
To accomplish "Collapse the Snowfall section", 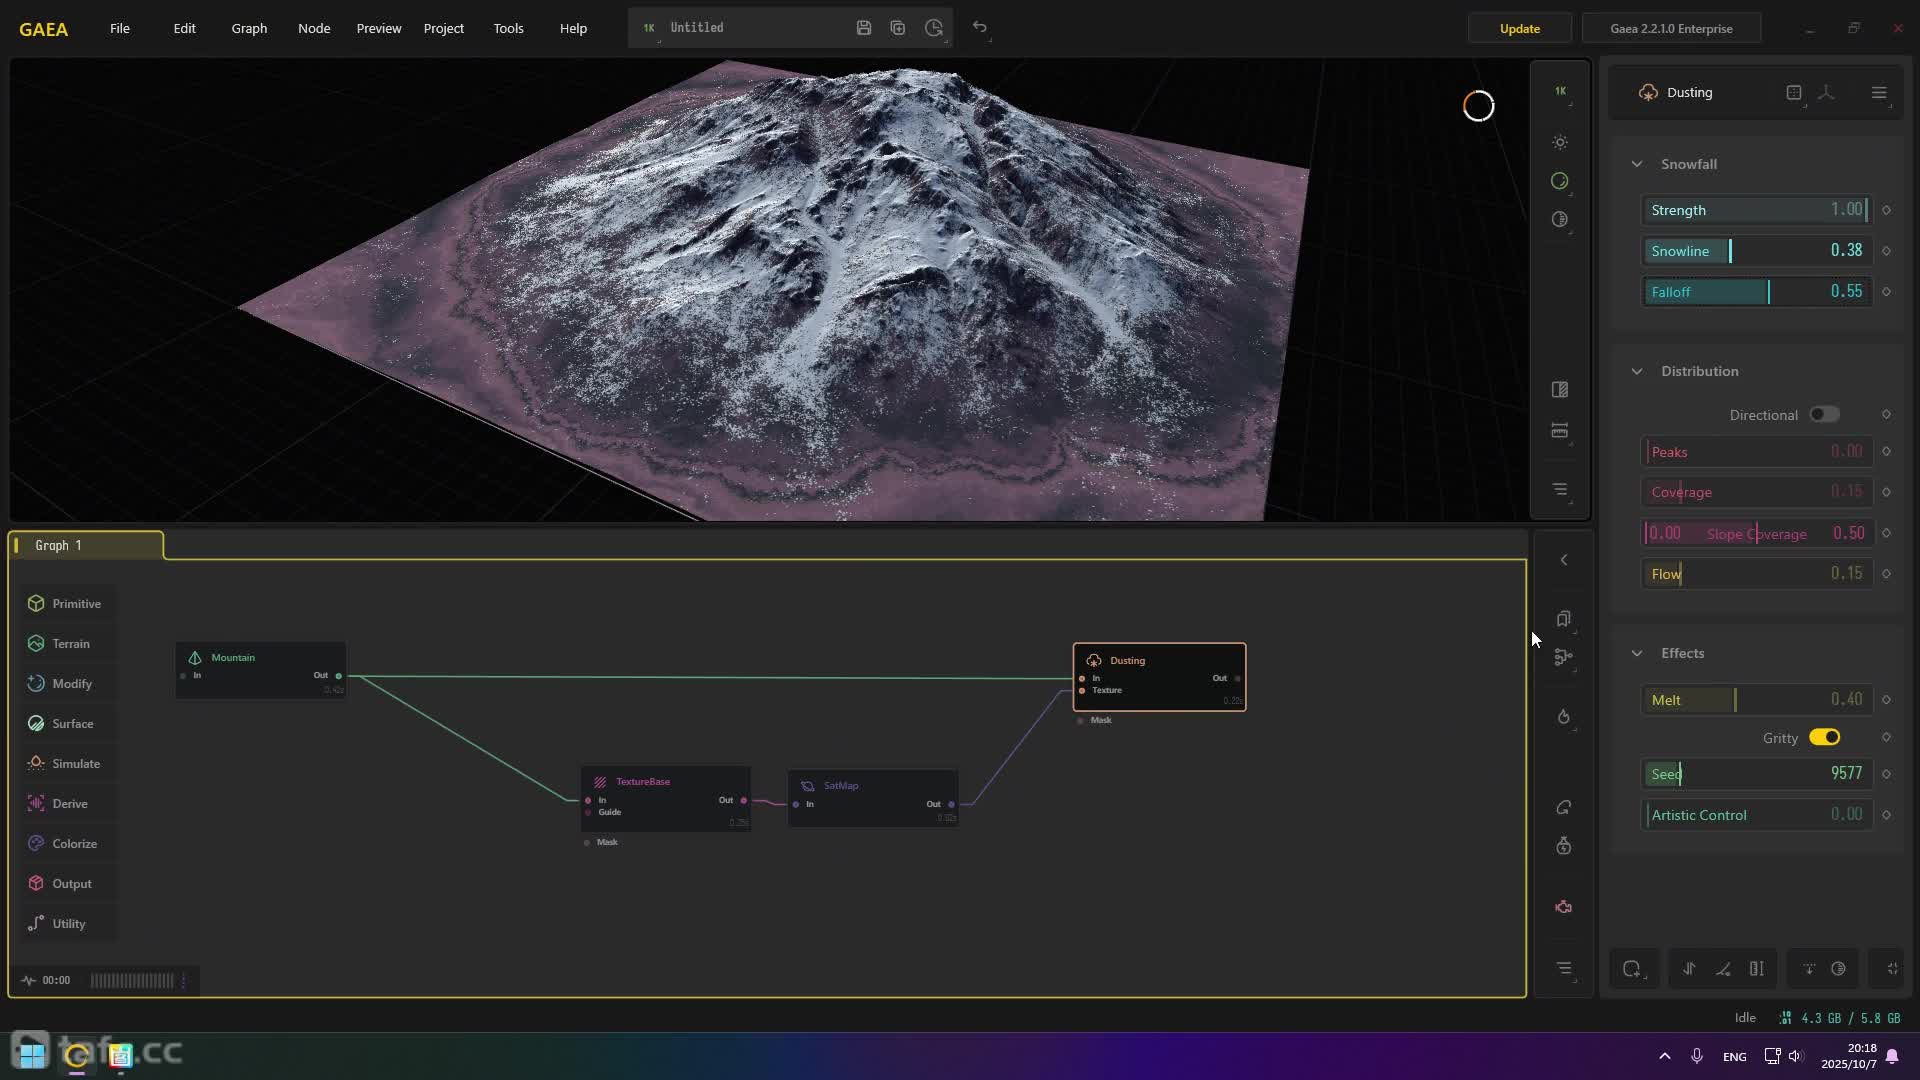I will click(x=1637, y=164).
